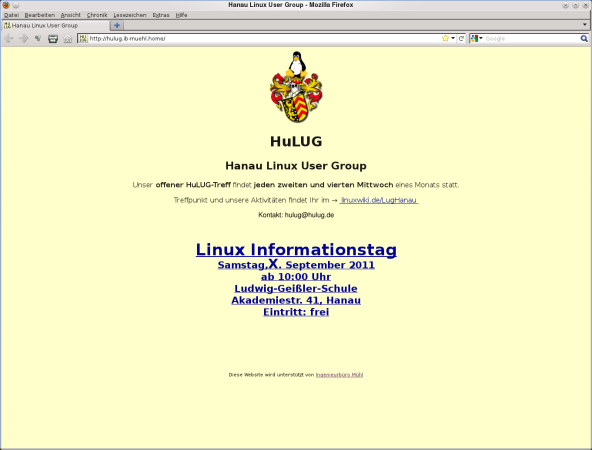This screenshot has width=592, height=450.
Task: Open the Hilfe menu
Action: [x=181, y=15]
